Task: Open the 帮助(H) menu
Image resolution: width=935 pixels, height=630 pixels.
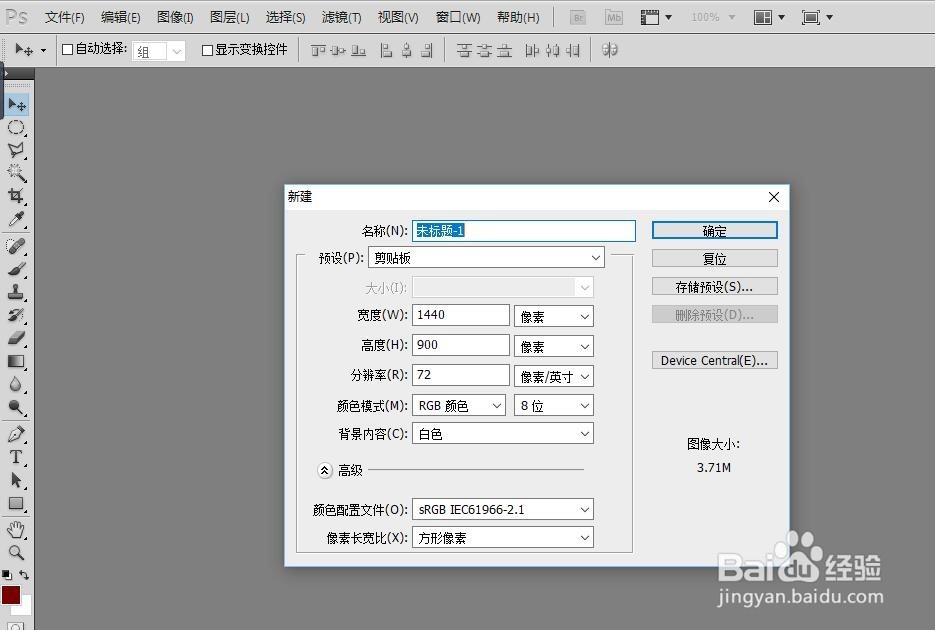Action: [518, 17]
